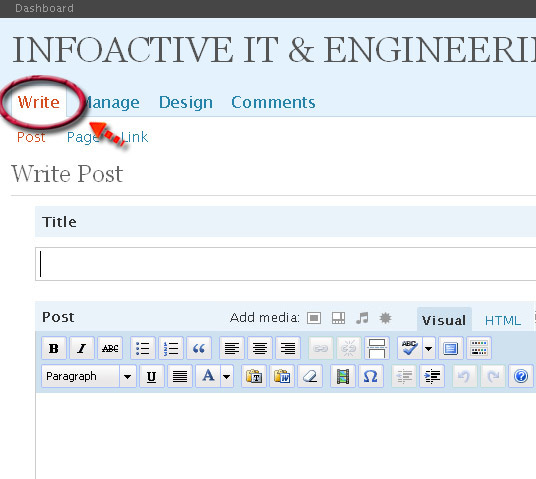Open the Manage tab
Viewport: 536px width, 479px height.
pyautogui.click(x=111, y=103)
